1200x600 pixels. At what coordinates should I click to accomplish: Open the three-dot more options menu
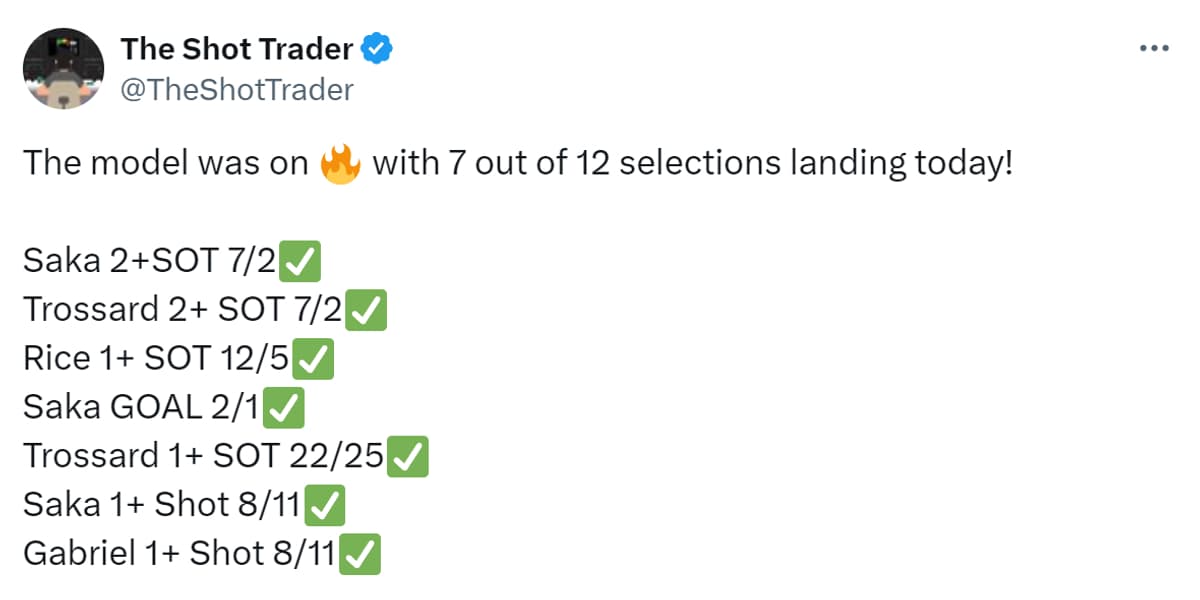click(1154, 48)
